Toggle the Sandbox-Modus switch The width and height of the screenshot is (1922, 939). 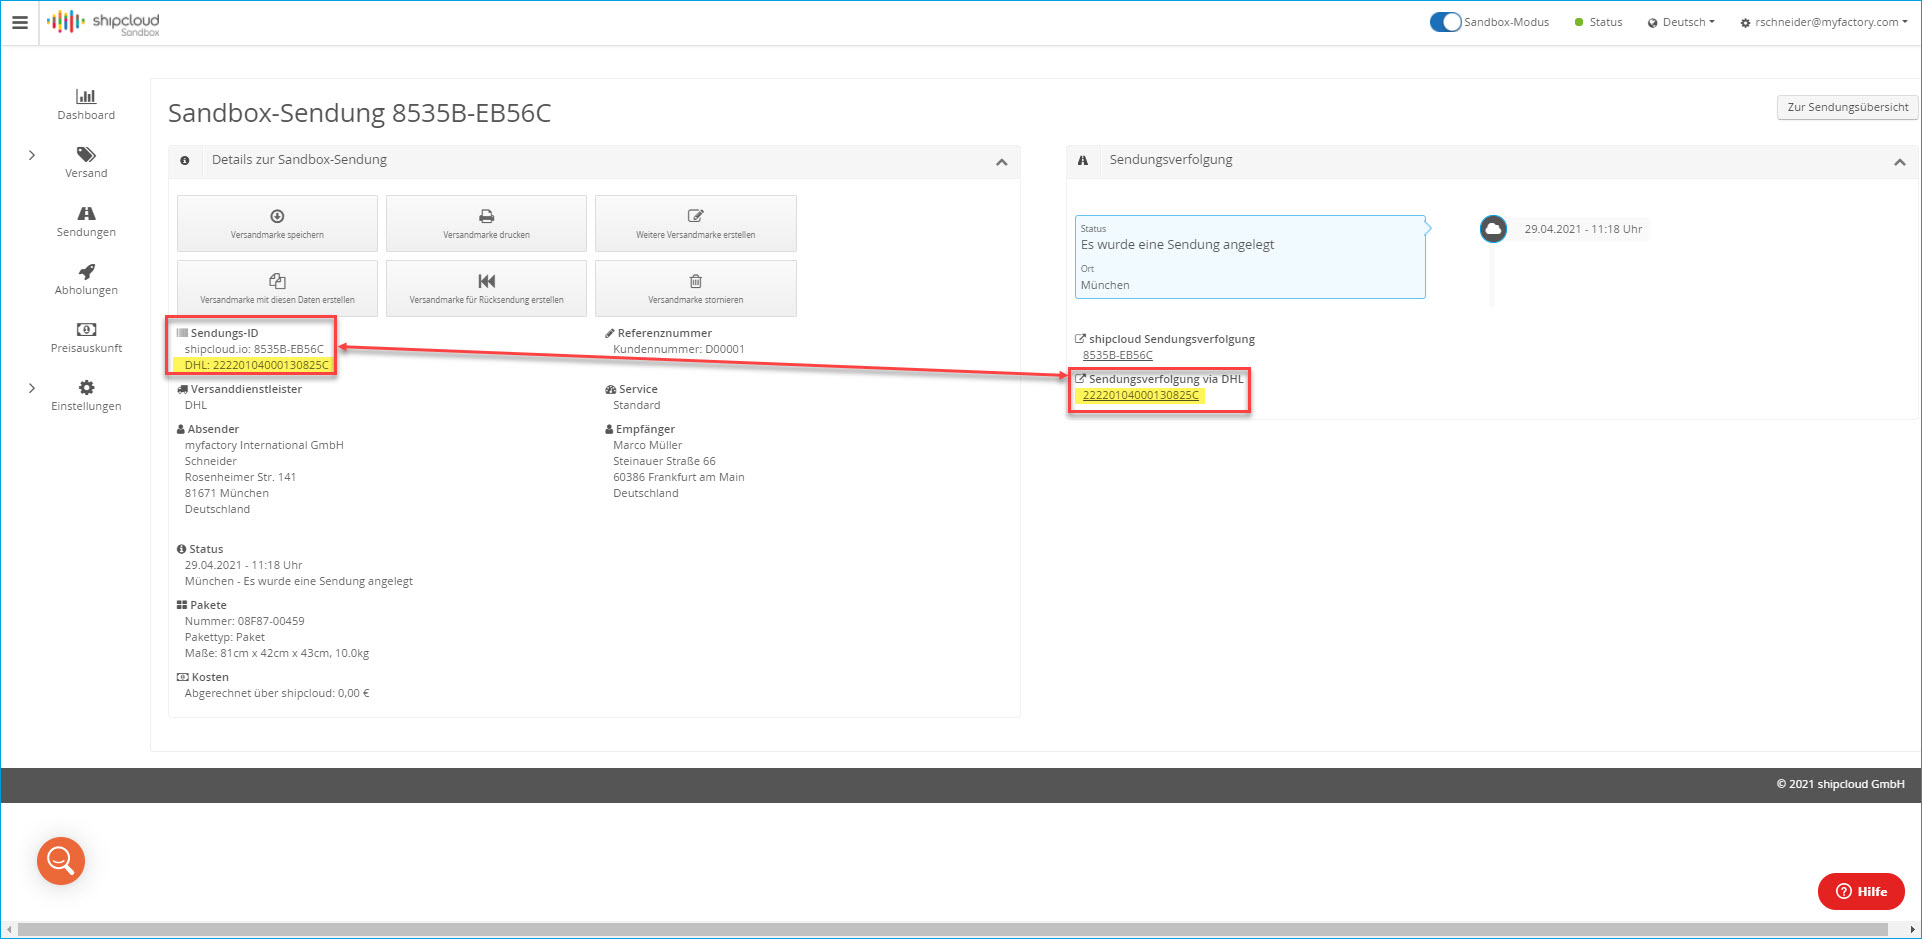1445,22
